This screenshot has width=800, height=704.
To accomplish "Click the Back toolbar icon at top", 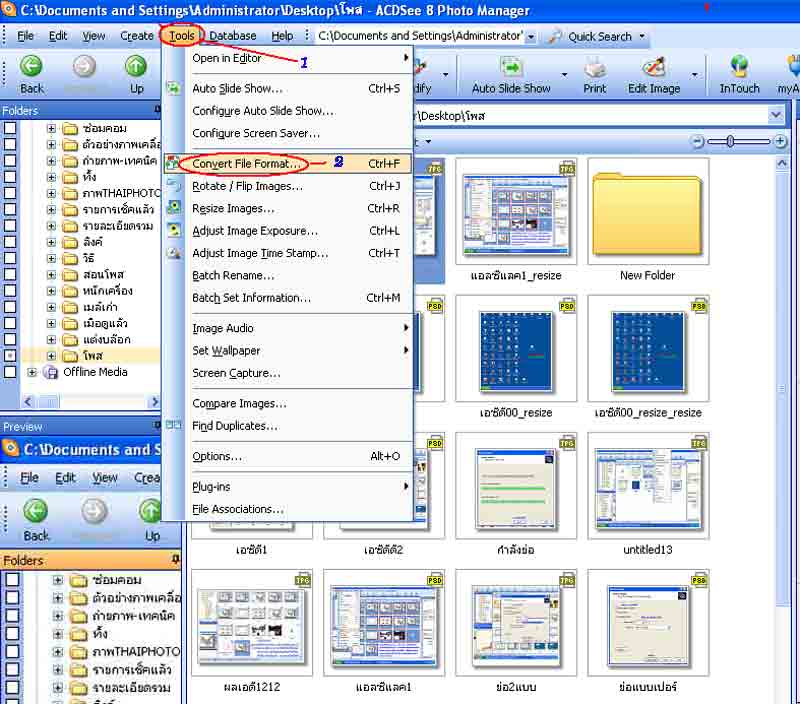I will (x=32, y=66).
